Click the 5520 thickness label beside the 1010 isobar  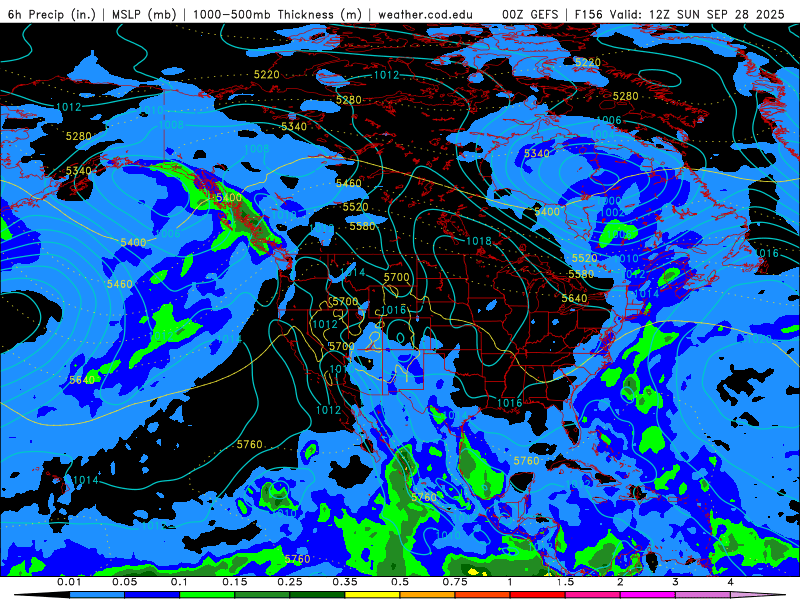585,258
